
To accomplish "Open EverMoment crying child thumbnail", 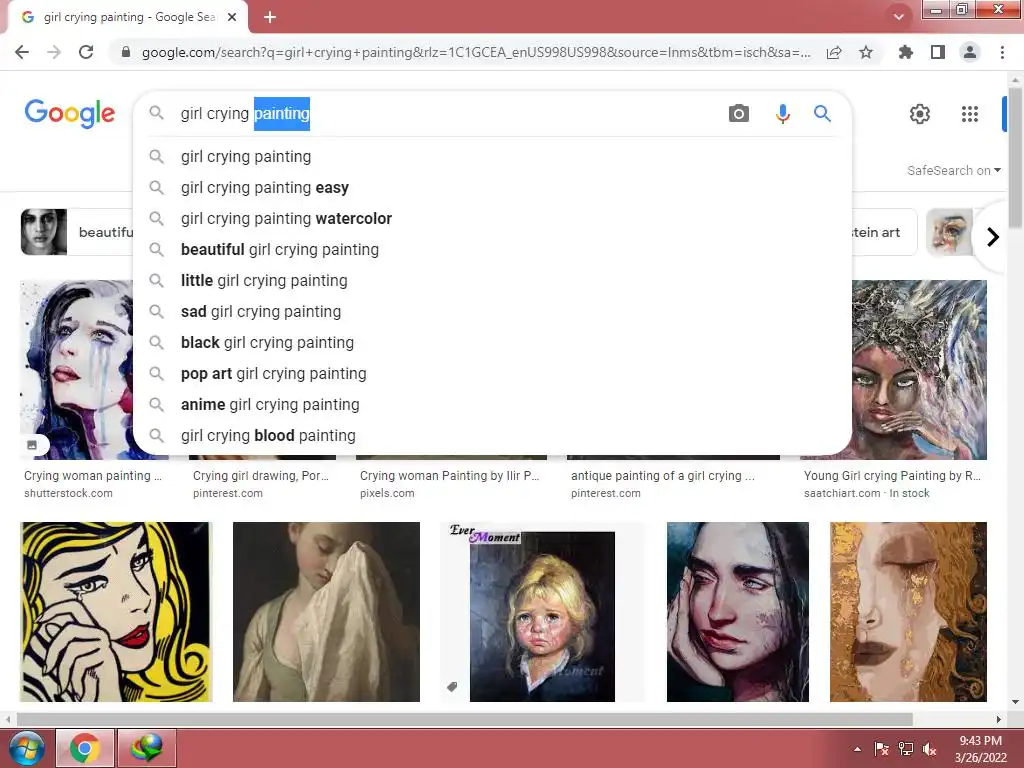I will tap(542, 612).
